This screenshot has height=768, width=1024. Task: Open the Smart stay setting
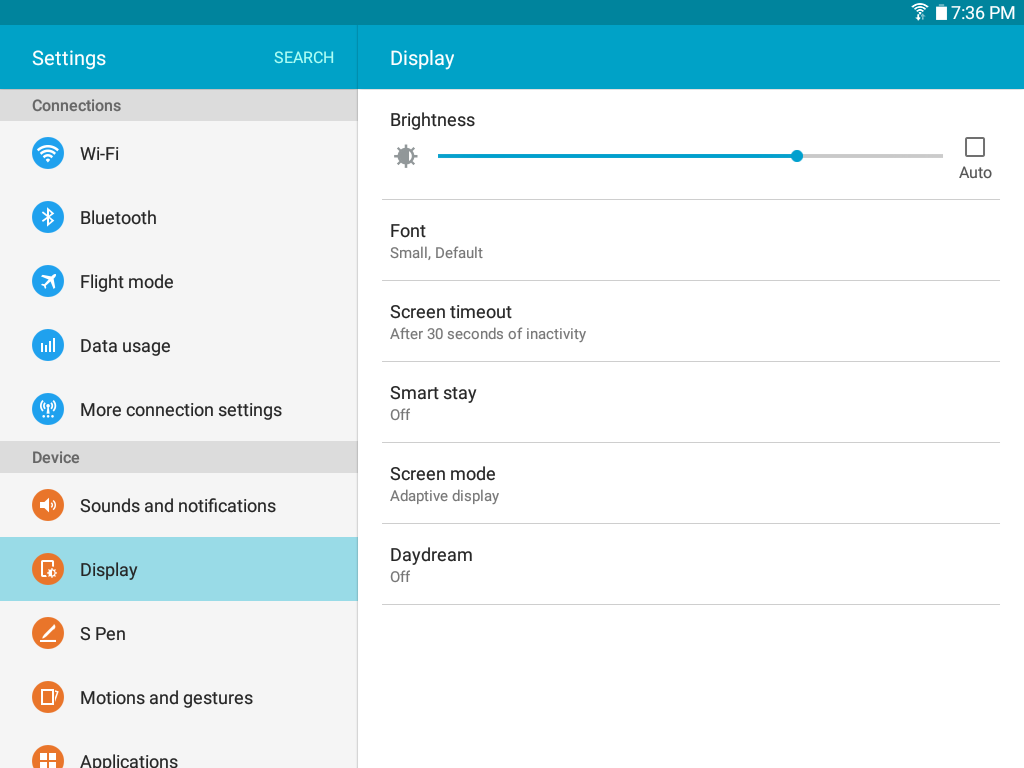[x=691, y=403]
